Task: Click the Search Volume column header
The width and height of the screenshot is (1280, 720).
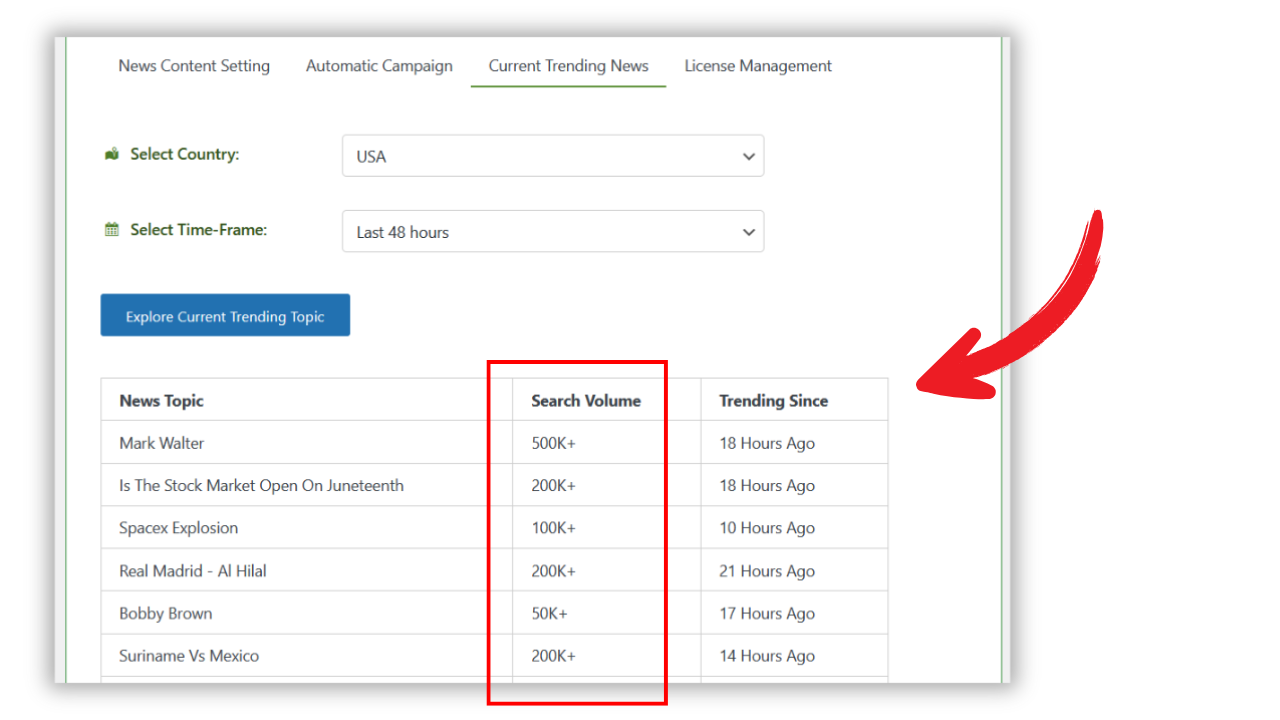Action: (586, 401)
